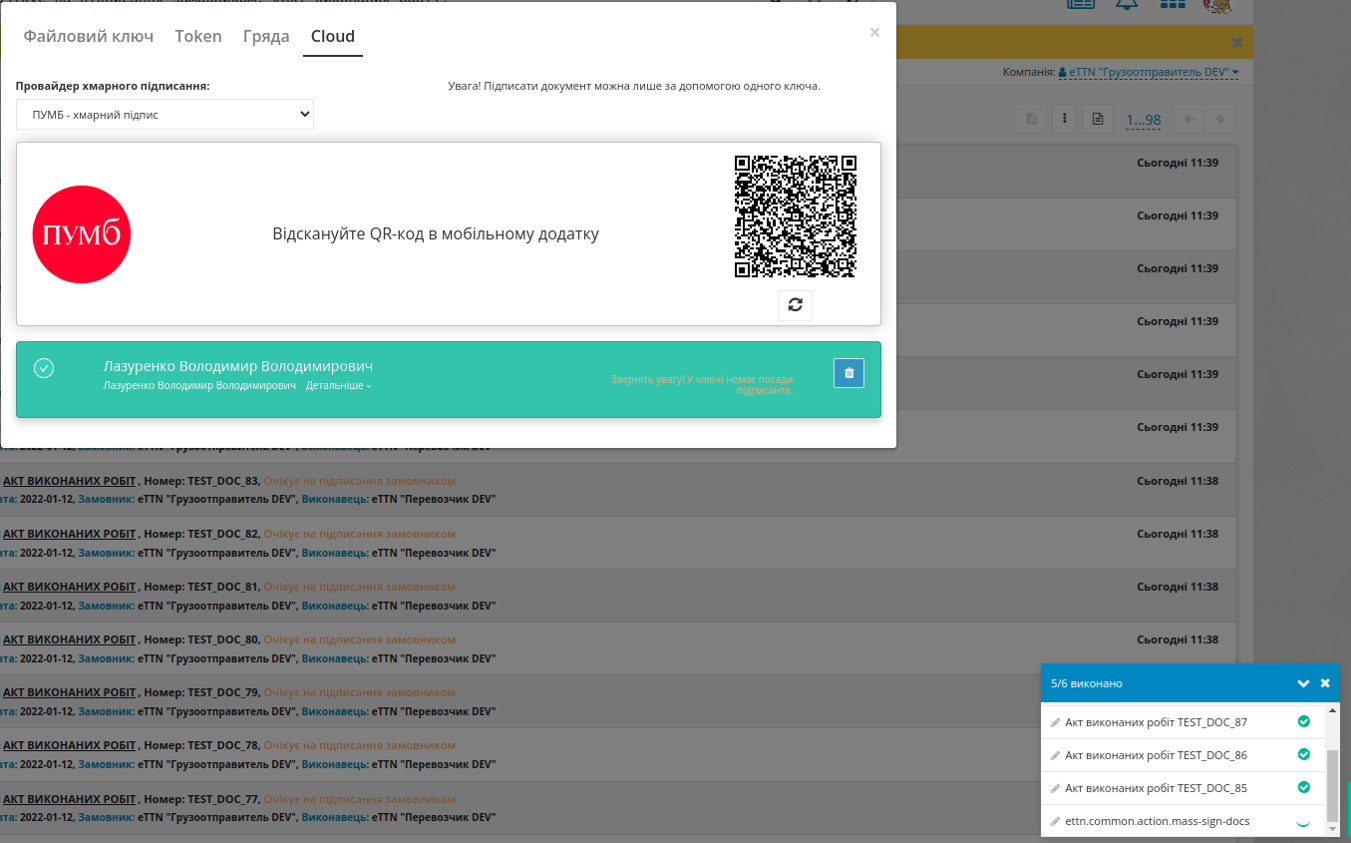The width and height of the screenshot is (1351, 843).
Task: Dismiss the yellow notification banner
Action: (x=1237, y=42)
